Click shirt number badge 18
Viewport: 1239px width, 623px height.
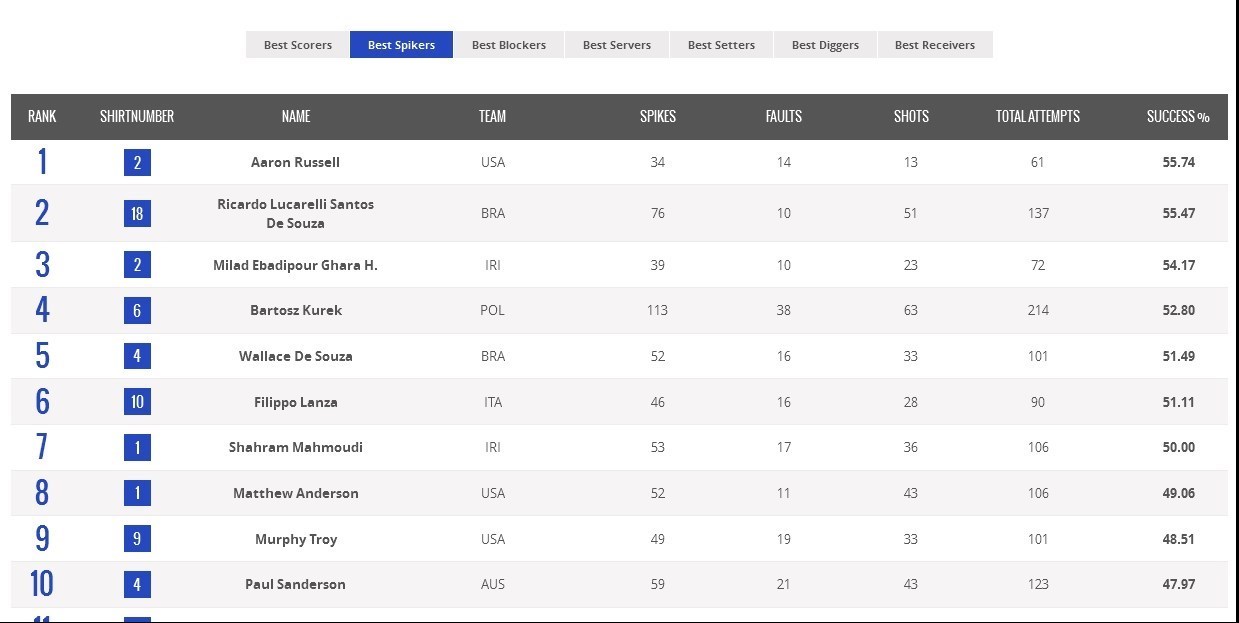[137, 213]
